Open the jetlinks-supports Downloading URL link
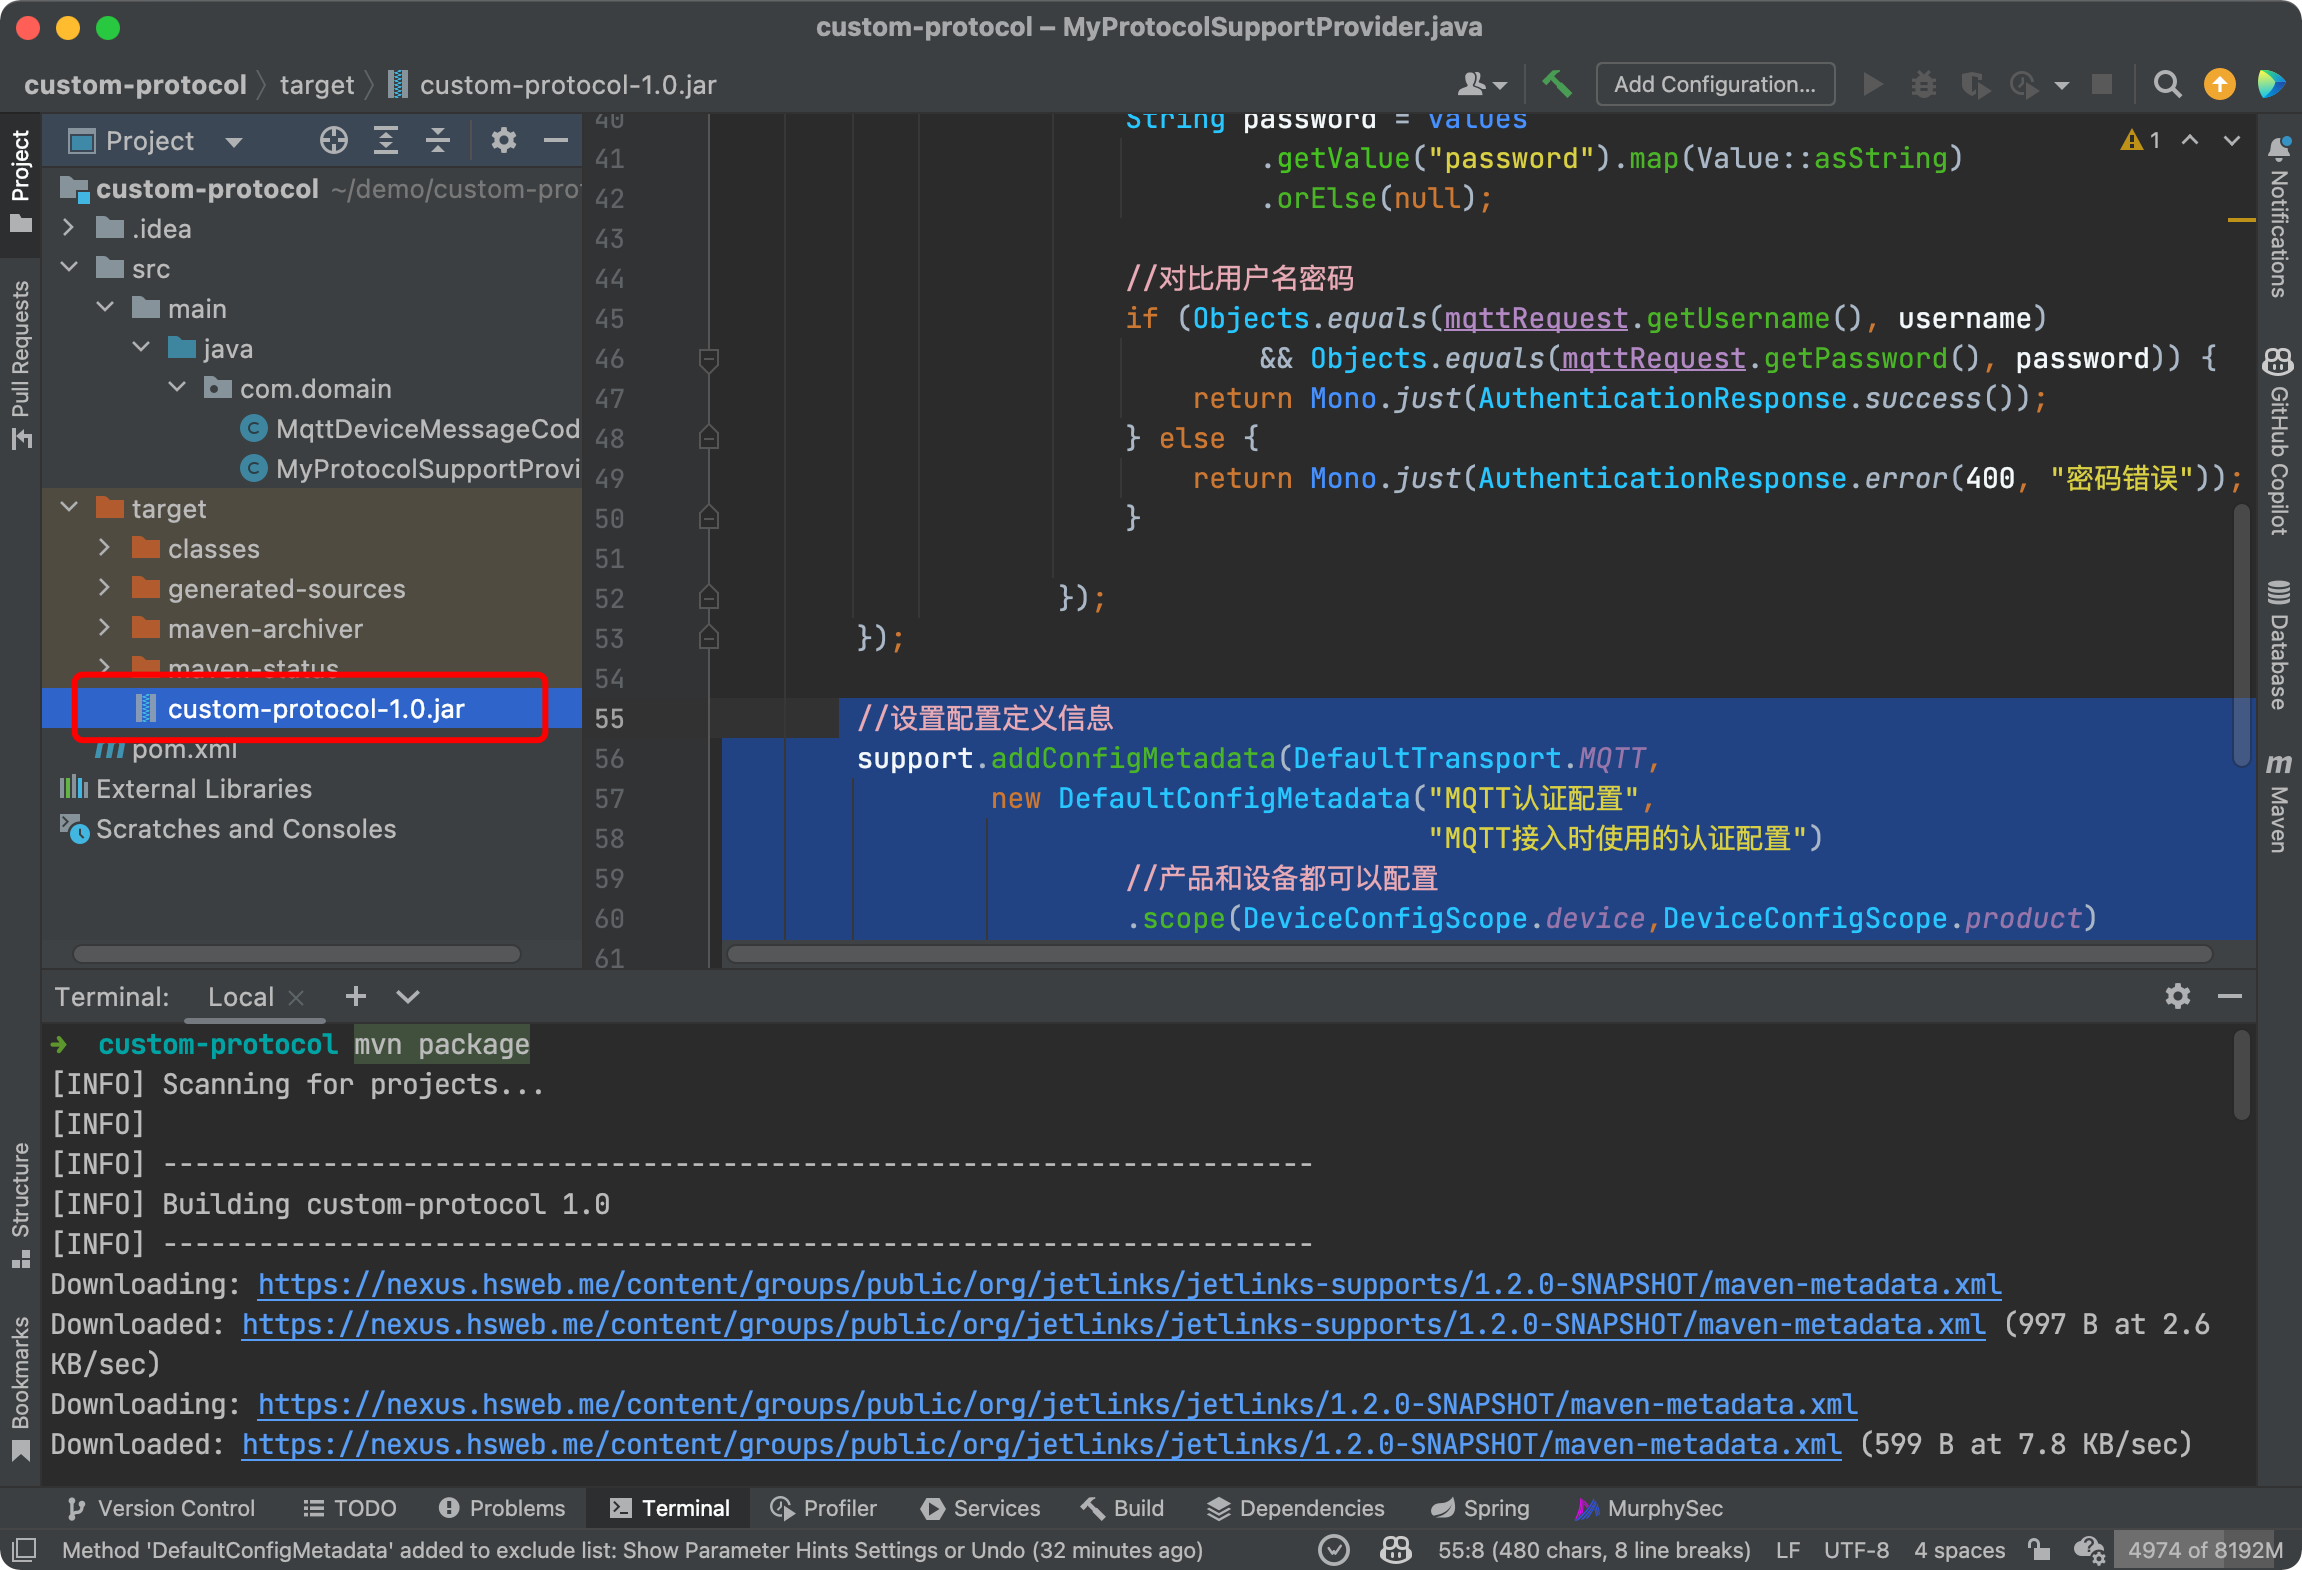Viewport: 2302px width, 1570px height. (1129, 1284)
